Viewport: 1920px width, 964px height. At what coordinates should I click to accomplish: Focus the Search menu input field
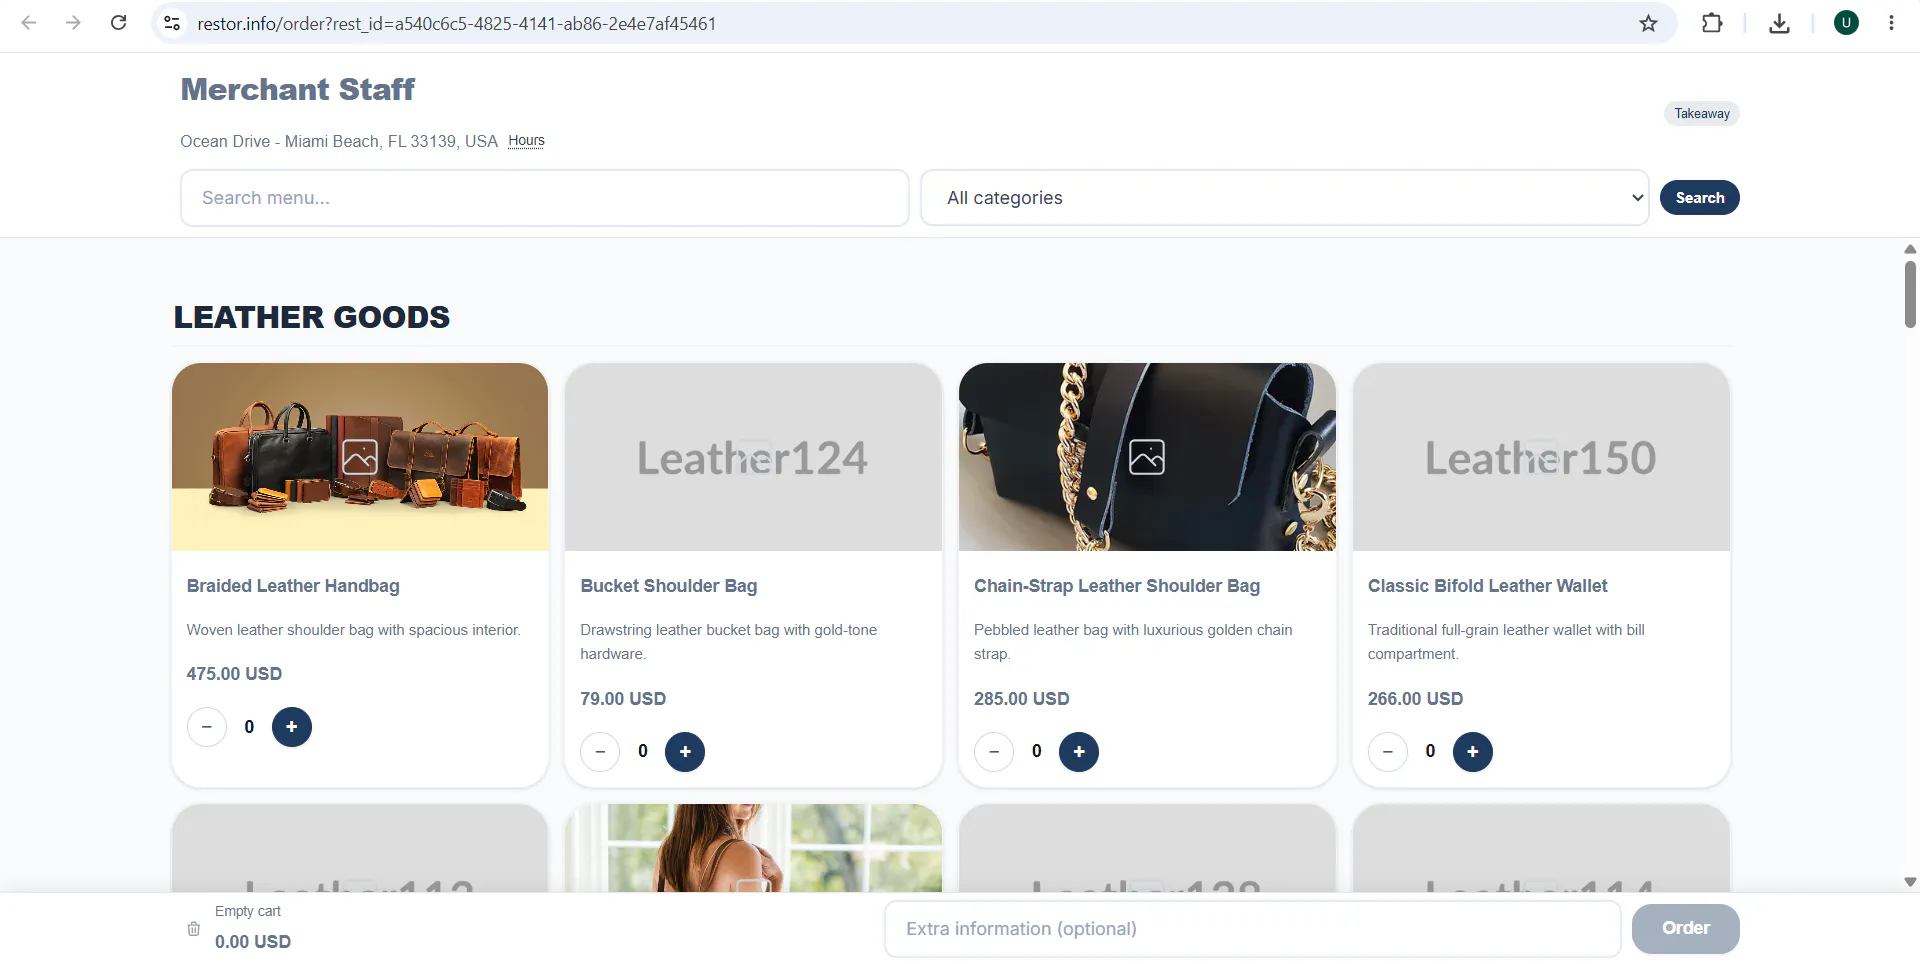545,198
